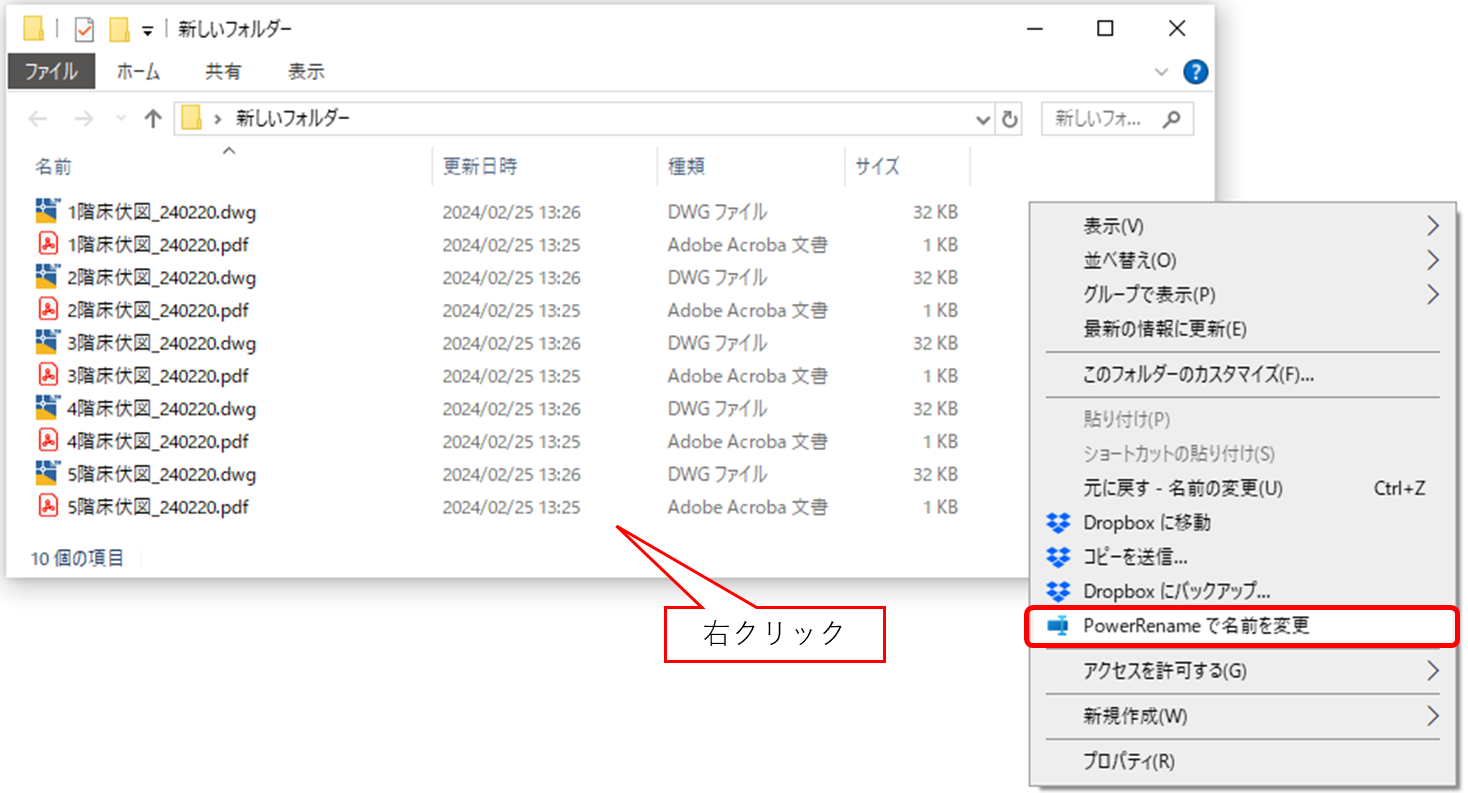Click the new folder icon in quick access toolbar
Screen dimensions: 1468x793
(x=120, y=30)
